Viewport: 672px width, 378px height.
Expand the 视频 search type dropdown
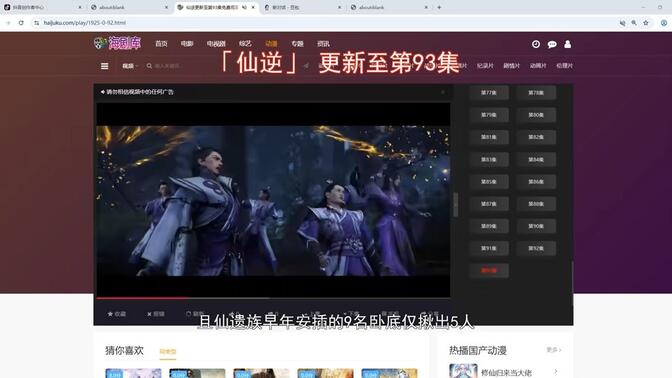(x=130, y=66)
